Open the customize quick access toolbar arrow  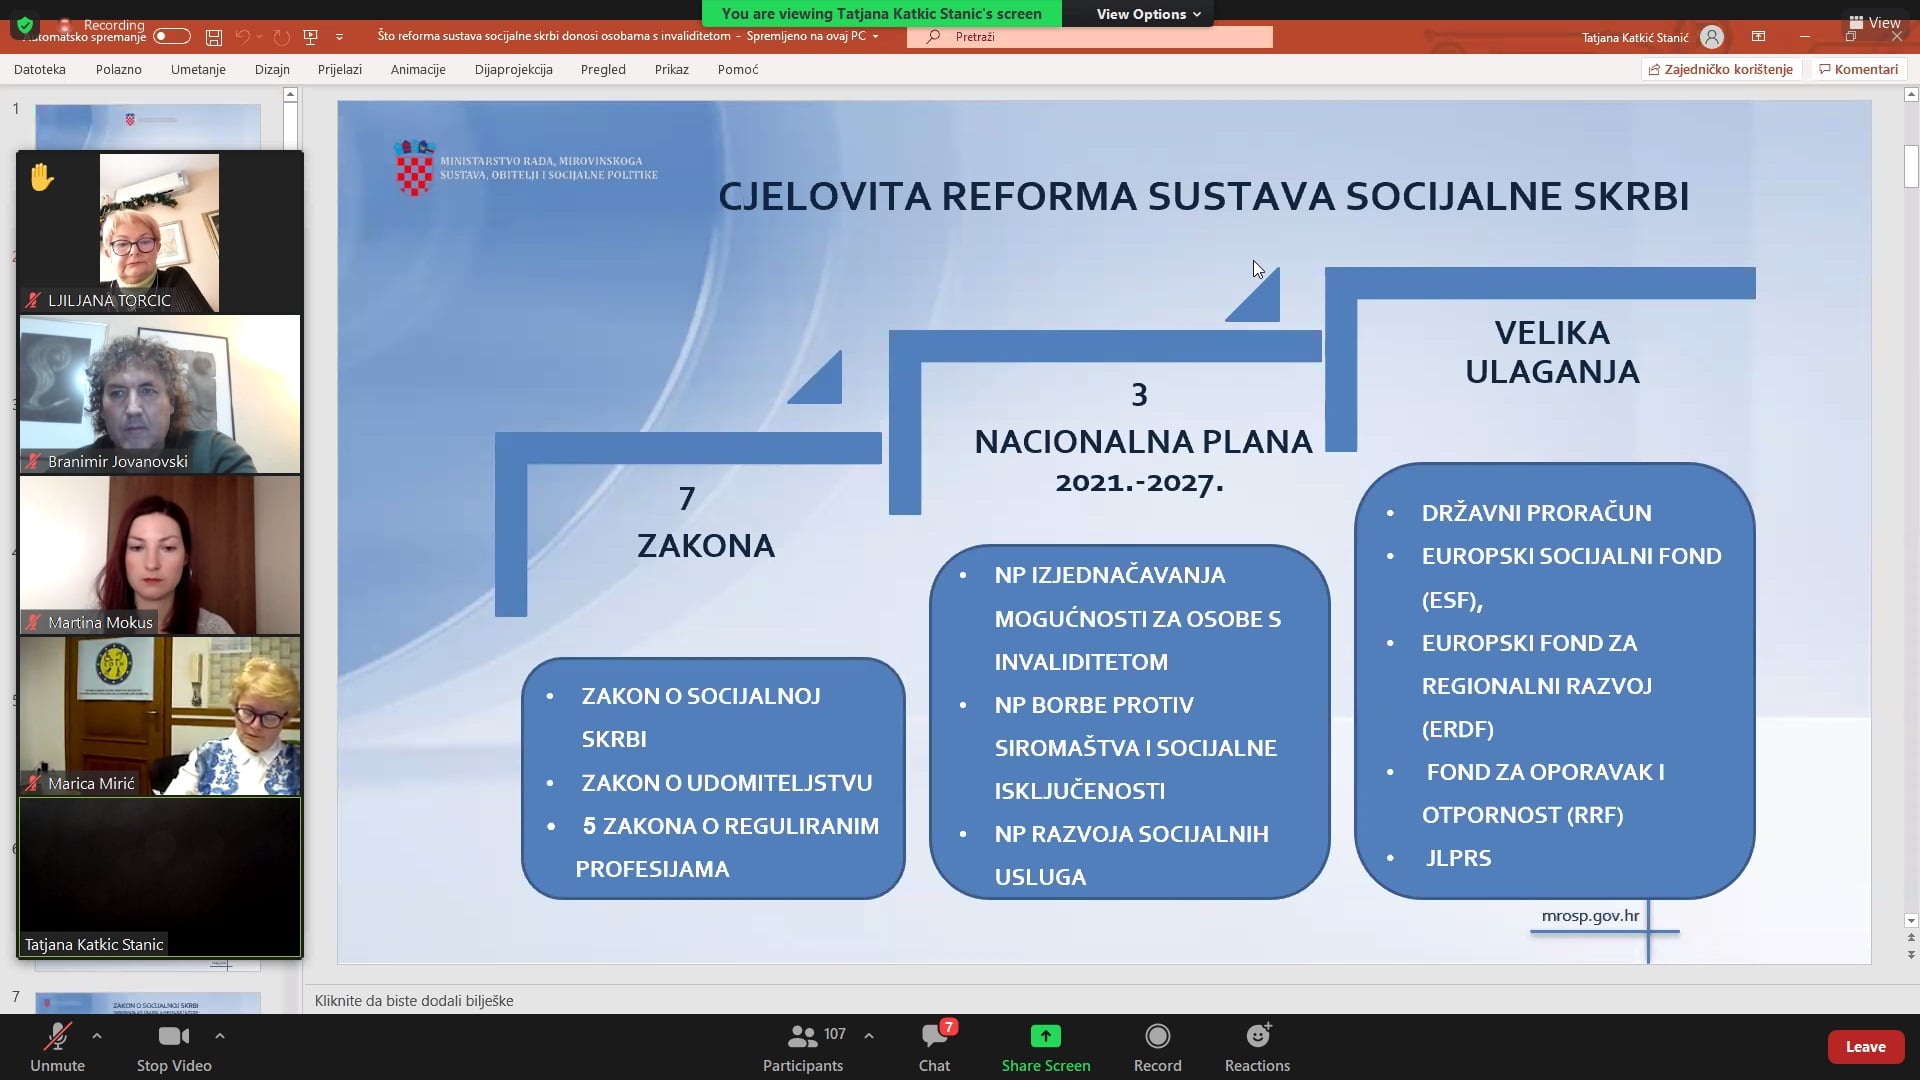click(339, 37)
